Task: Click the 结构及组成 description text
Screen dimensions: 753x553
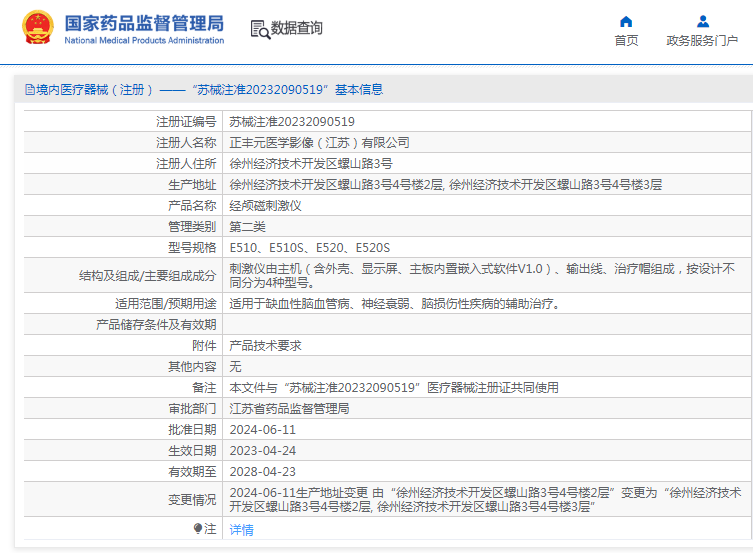Action: 482,276
